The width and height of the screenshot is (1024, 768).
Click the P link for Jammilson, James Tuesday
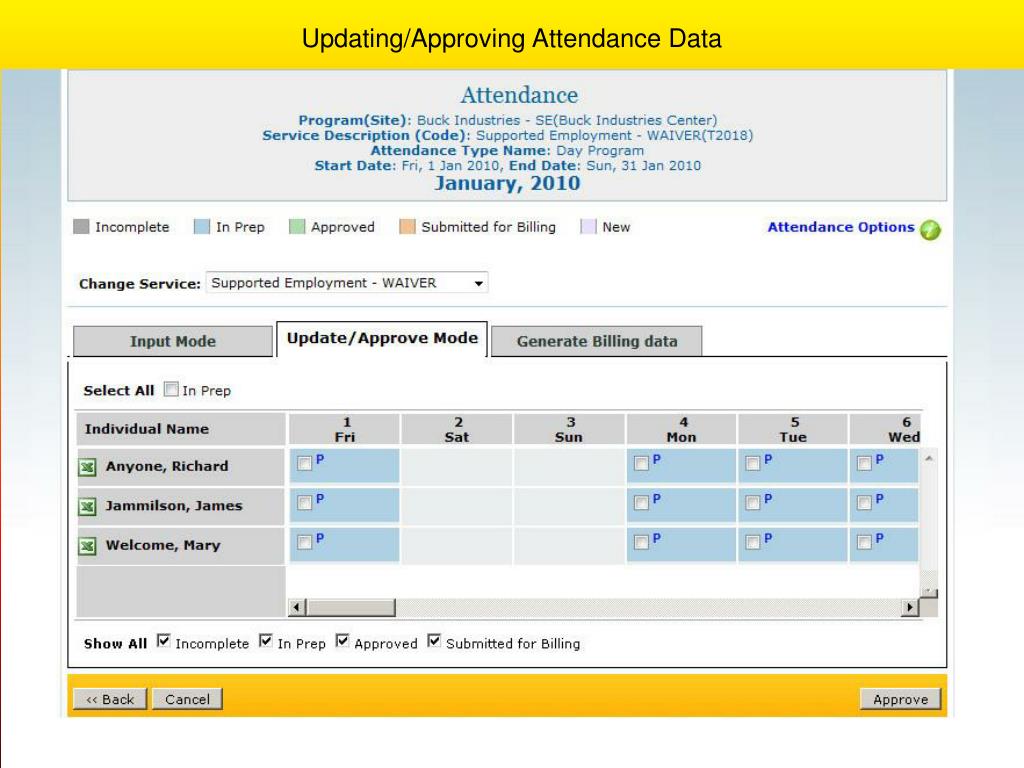click(x=768, y=499)
